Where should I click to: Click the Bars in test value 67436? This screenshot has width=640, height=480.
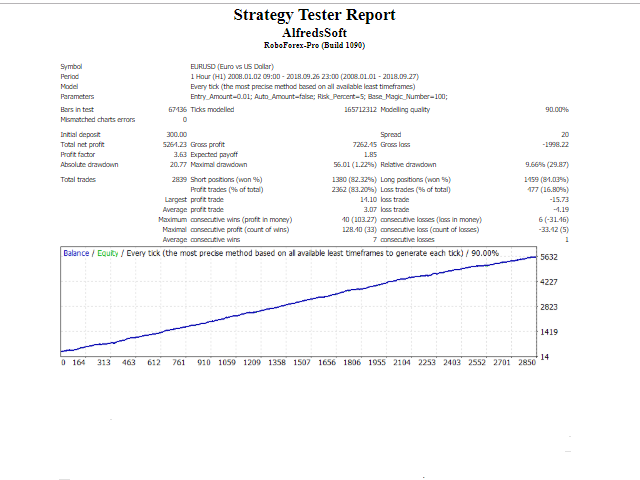[x=176, y=109]
